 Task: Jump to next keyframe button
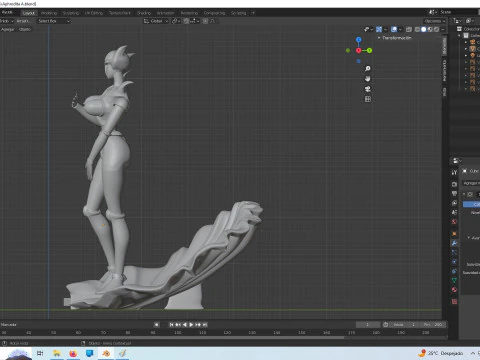pyautogui.click(x=198, y=324)
